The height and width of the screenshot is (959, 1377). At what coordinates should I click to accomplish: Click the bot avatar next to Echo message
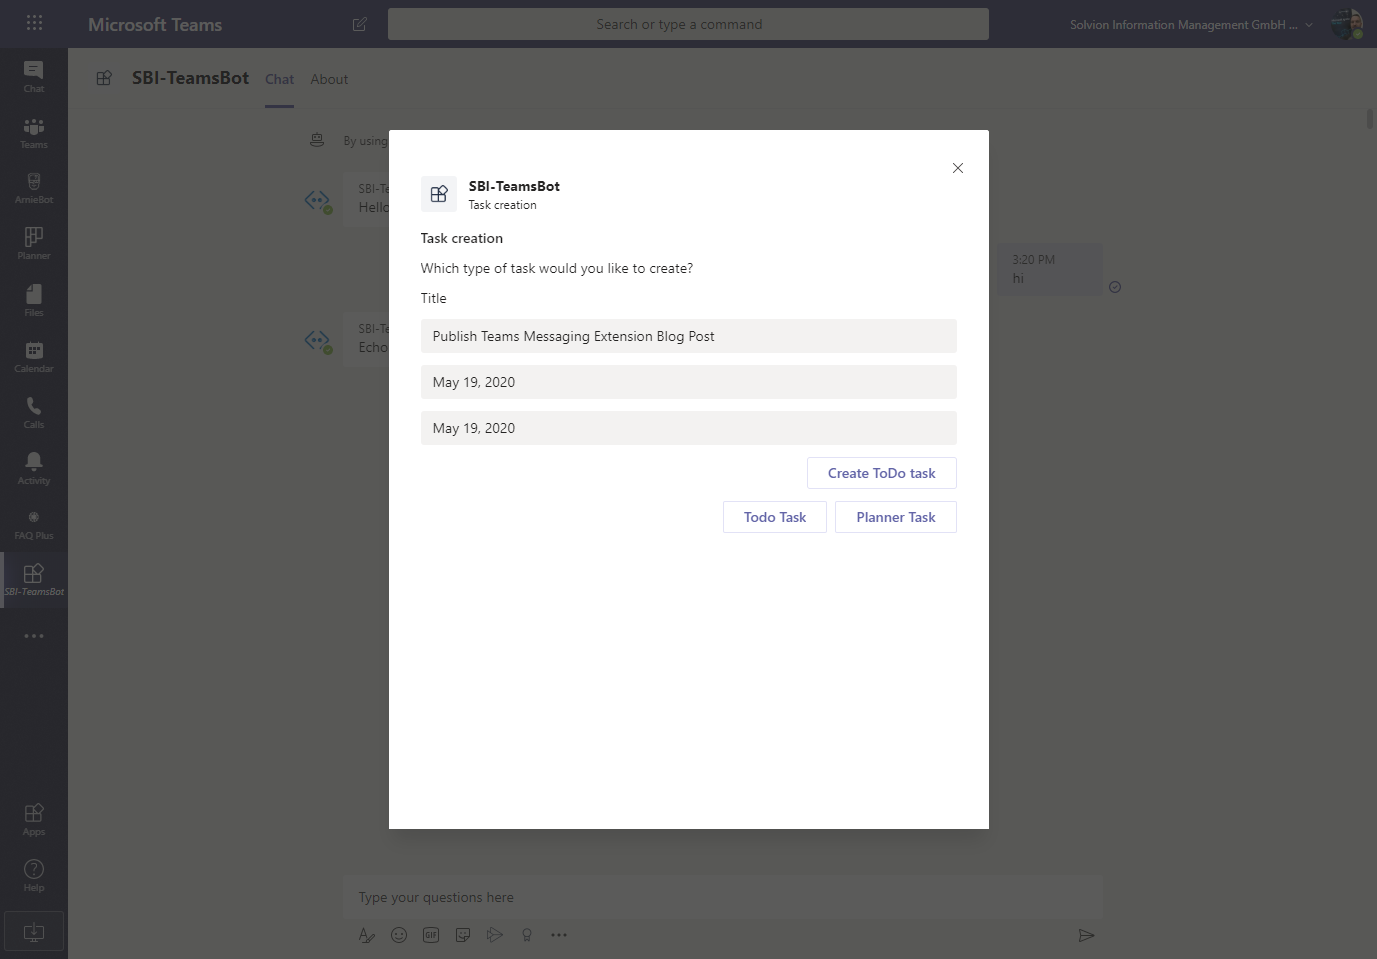[x=318, y=340]
